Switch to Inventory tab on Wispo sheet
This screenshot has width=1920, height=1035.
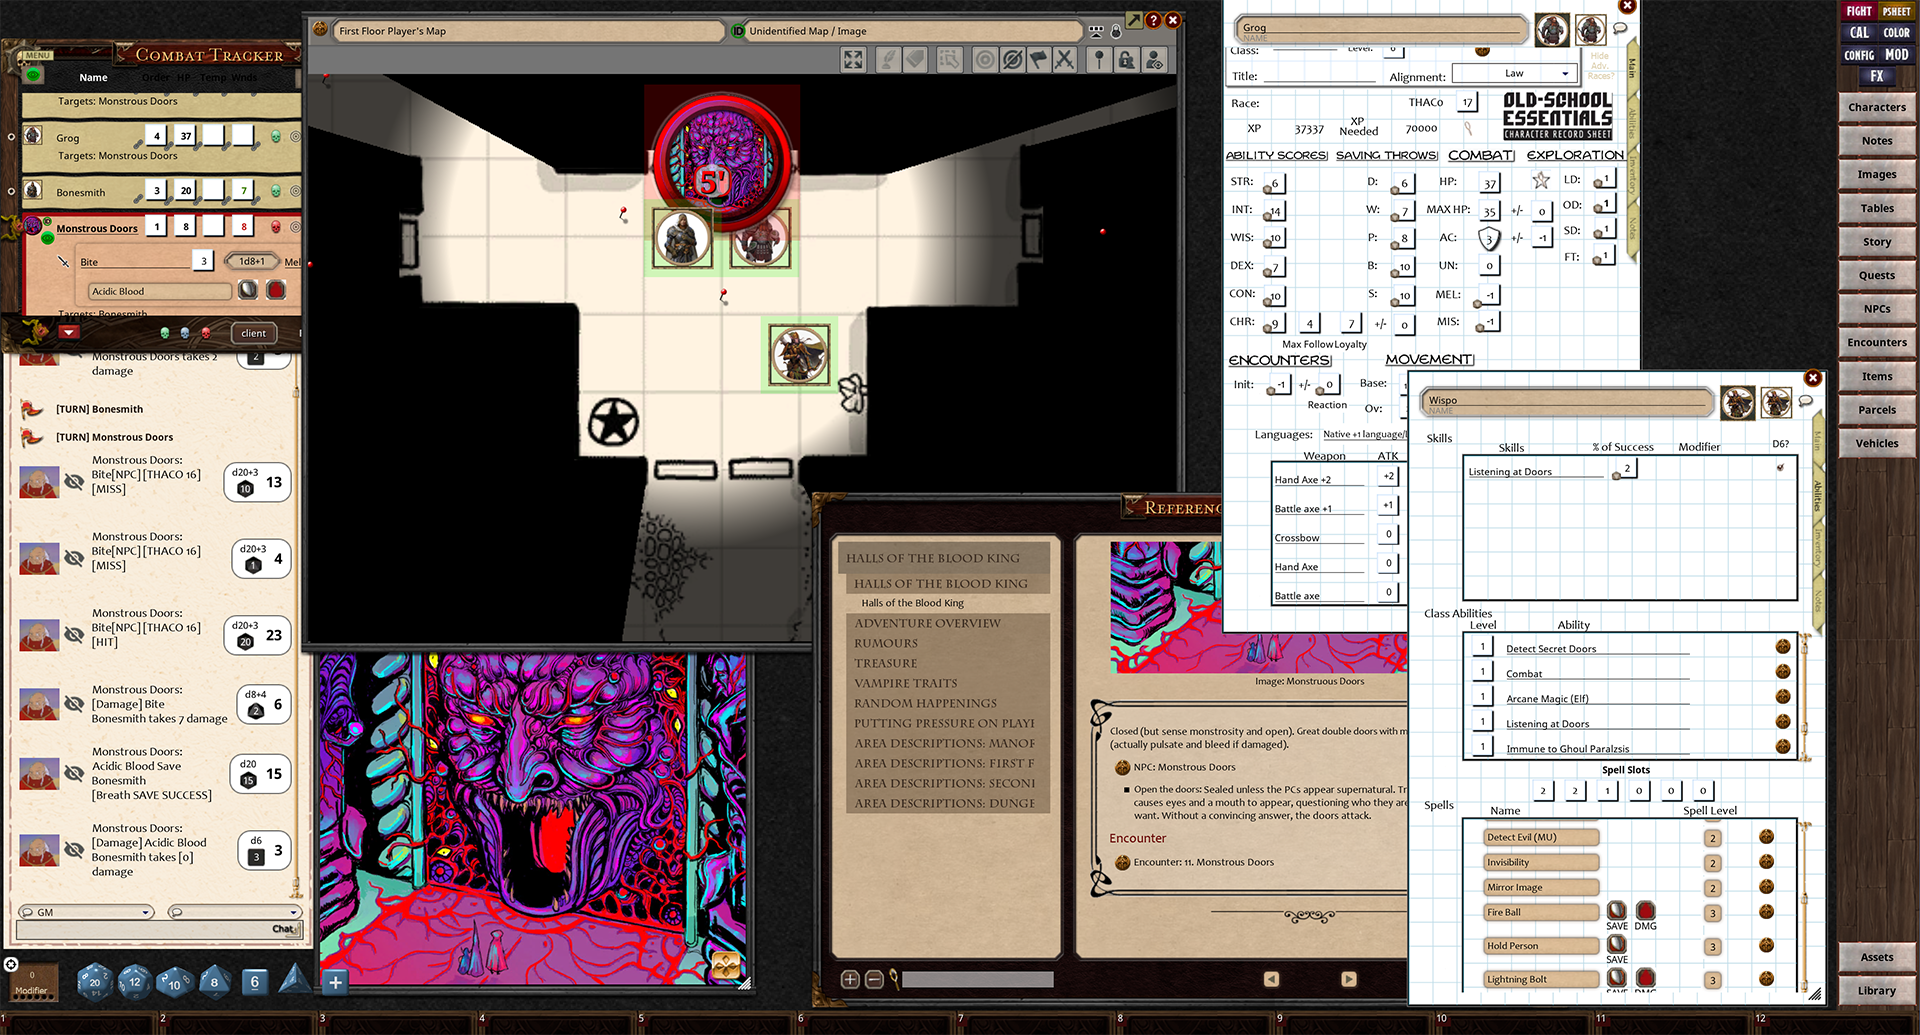point(1818,549)
